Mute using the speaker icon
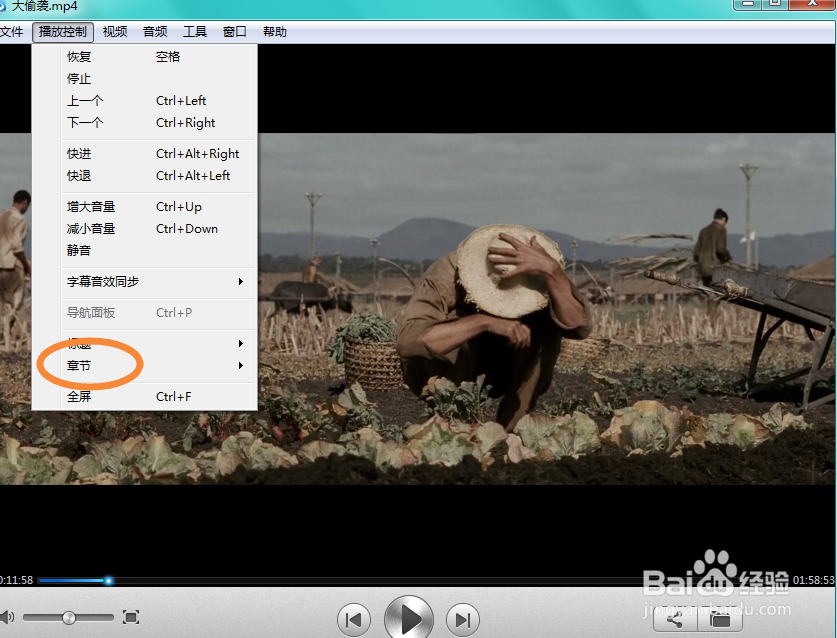 [7, 617]
